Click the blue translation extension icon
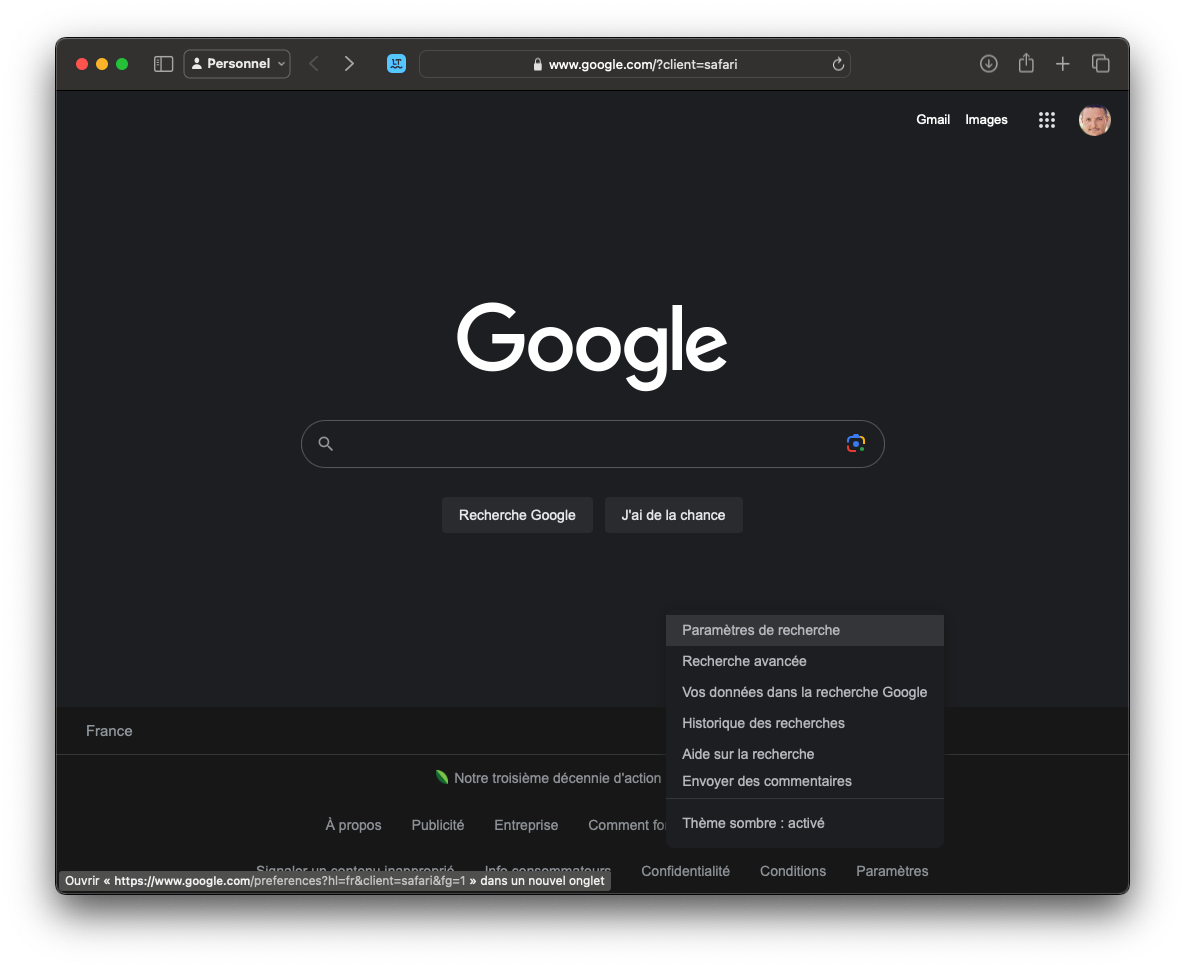Image resolution: width=1185 pixels, height=968 pixels. [396, 64]
